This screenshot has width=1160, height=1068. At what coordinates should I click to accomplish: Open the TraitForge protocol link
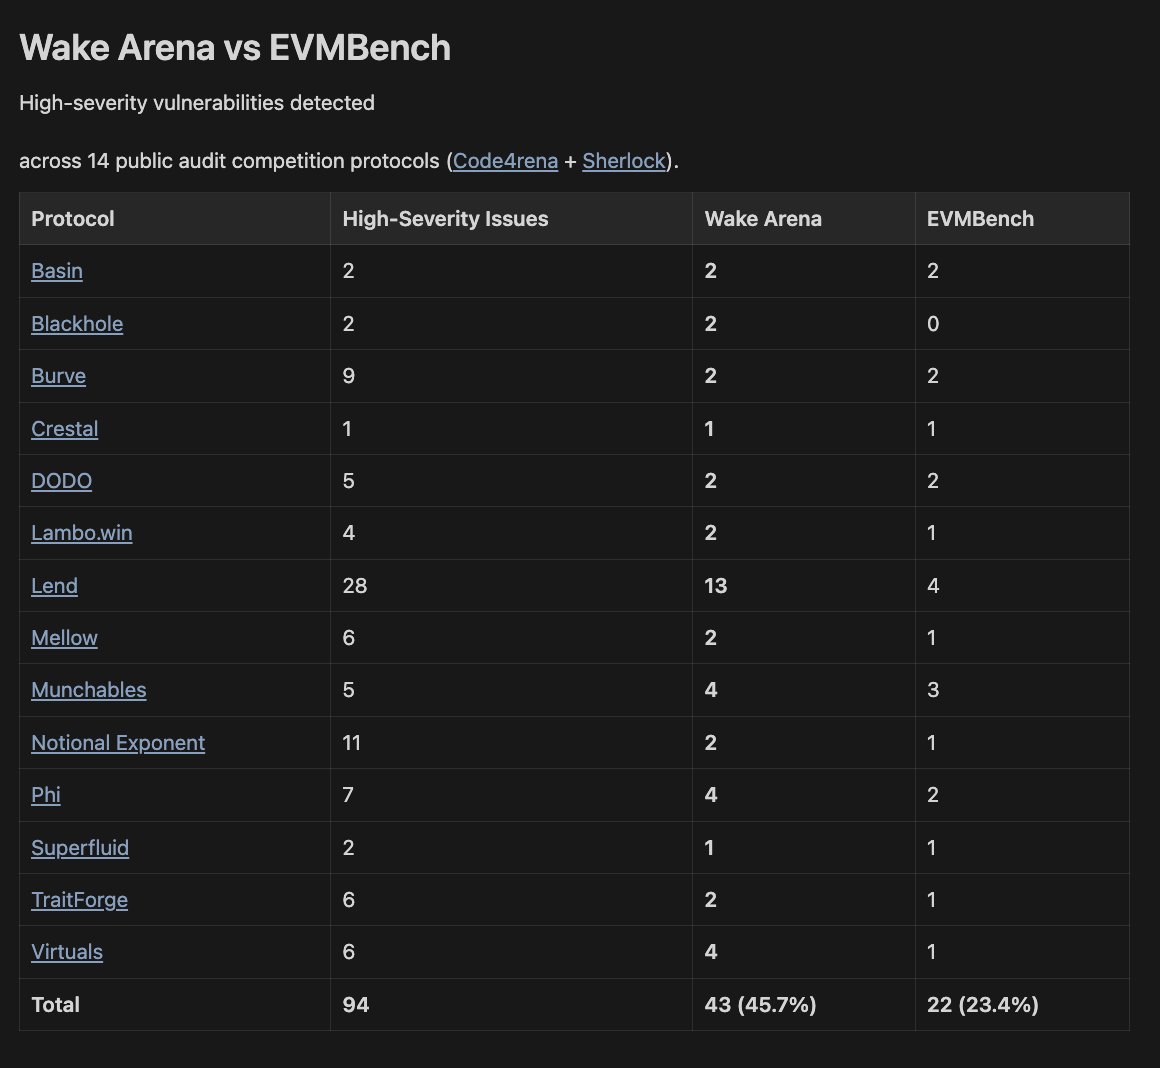pyautogui.click(x=79, y=899)
